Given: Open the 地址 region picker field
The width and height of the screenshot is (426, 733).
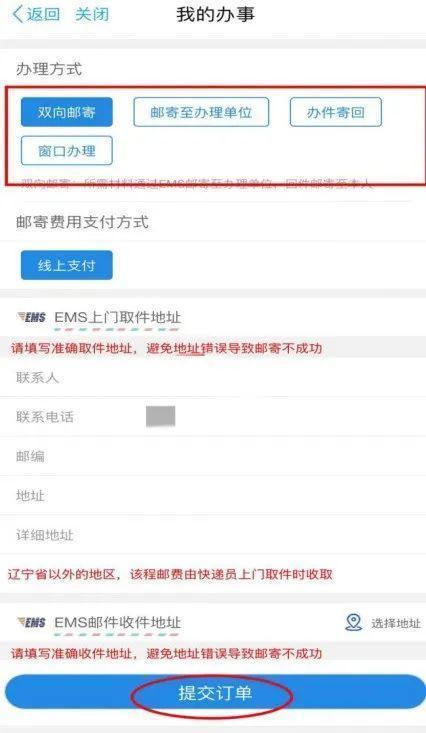Looking at the screenshot, I should tap(213, 496).
